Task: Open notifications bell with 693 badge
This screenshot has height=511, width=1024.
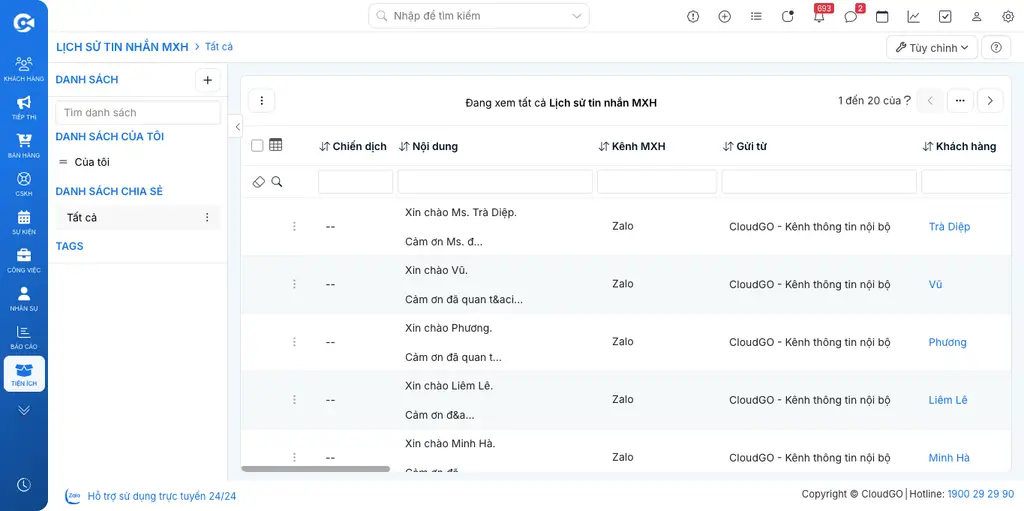Action: (820, 16)
